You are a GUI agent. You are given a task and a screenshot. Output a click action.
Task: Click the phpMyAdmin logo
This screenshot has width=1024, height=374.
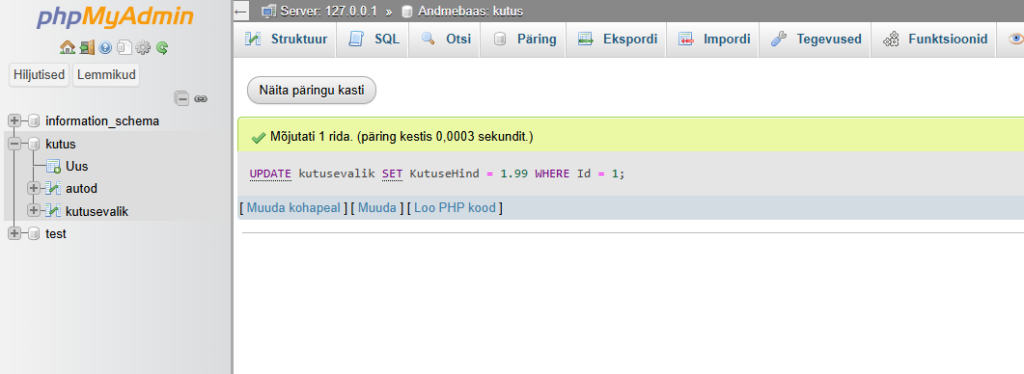(115, 17)
